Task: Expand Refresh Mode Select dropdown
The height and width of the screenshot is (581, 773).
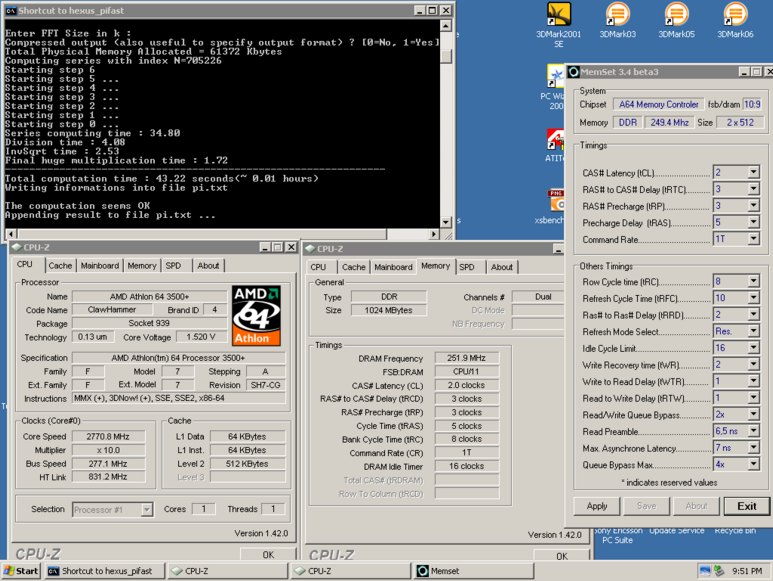Action: click(x=753, y=331)
